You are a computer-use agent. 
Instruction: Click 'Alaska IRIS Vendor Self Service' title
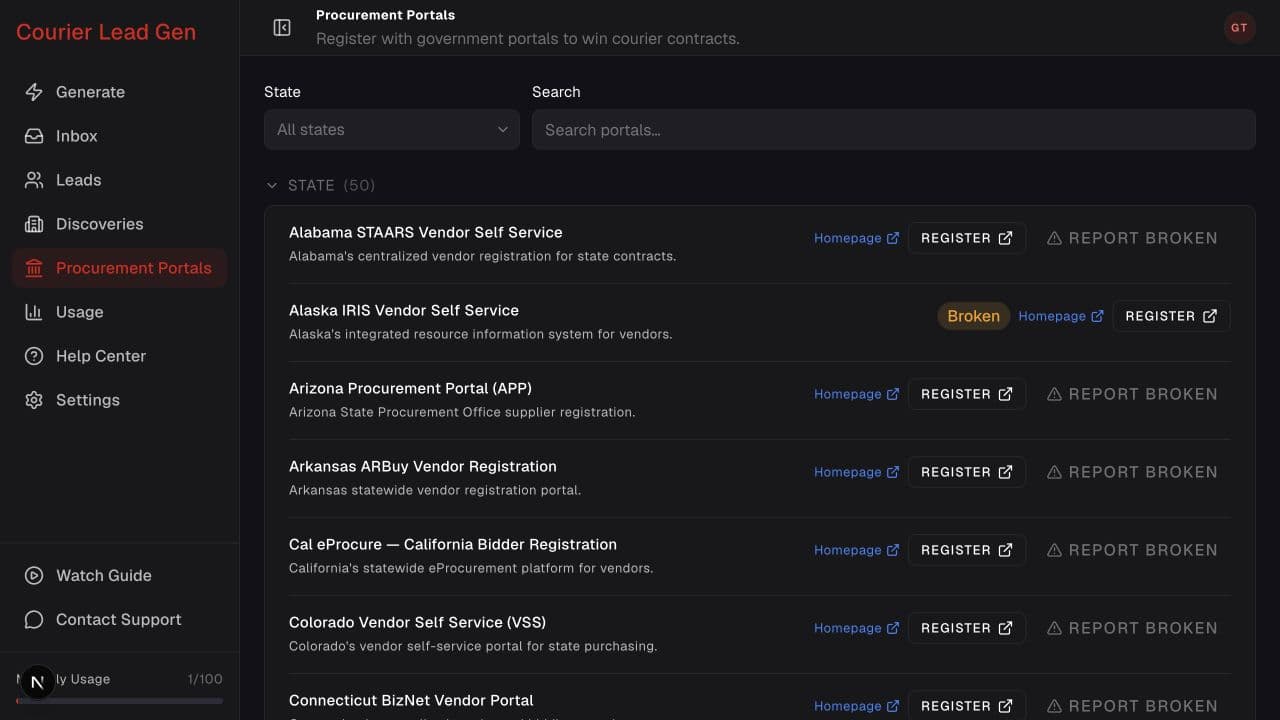pyautogui.click(x=404, y=310)
